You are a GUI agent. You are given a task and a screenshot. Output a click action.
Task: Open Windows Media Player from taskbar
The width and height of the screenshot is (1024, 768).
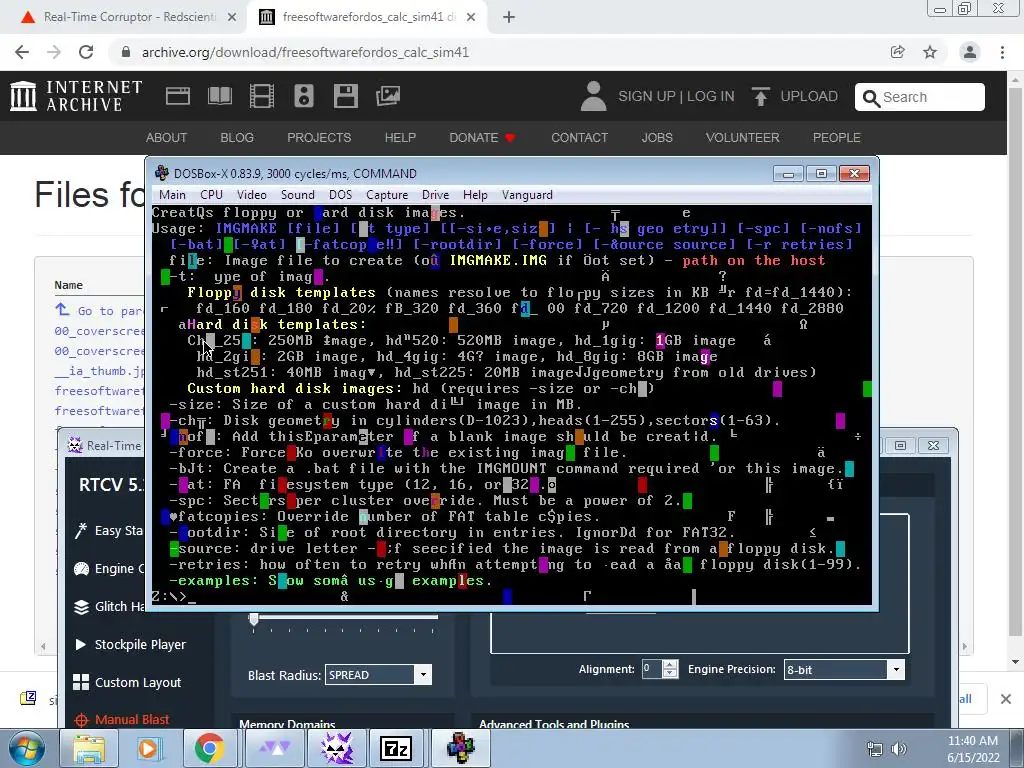[x=148, y=748]
